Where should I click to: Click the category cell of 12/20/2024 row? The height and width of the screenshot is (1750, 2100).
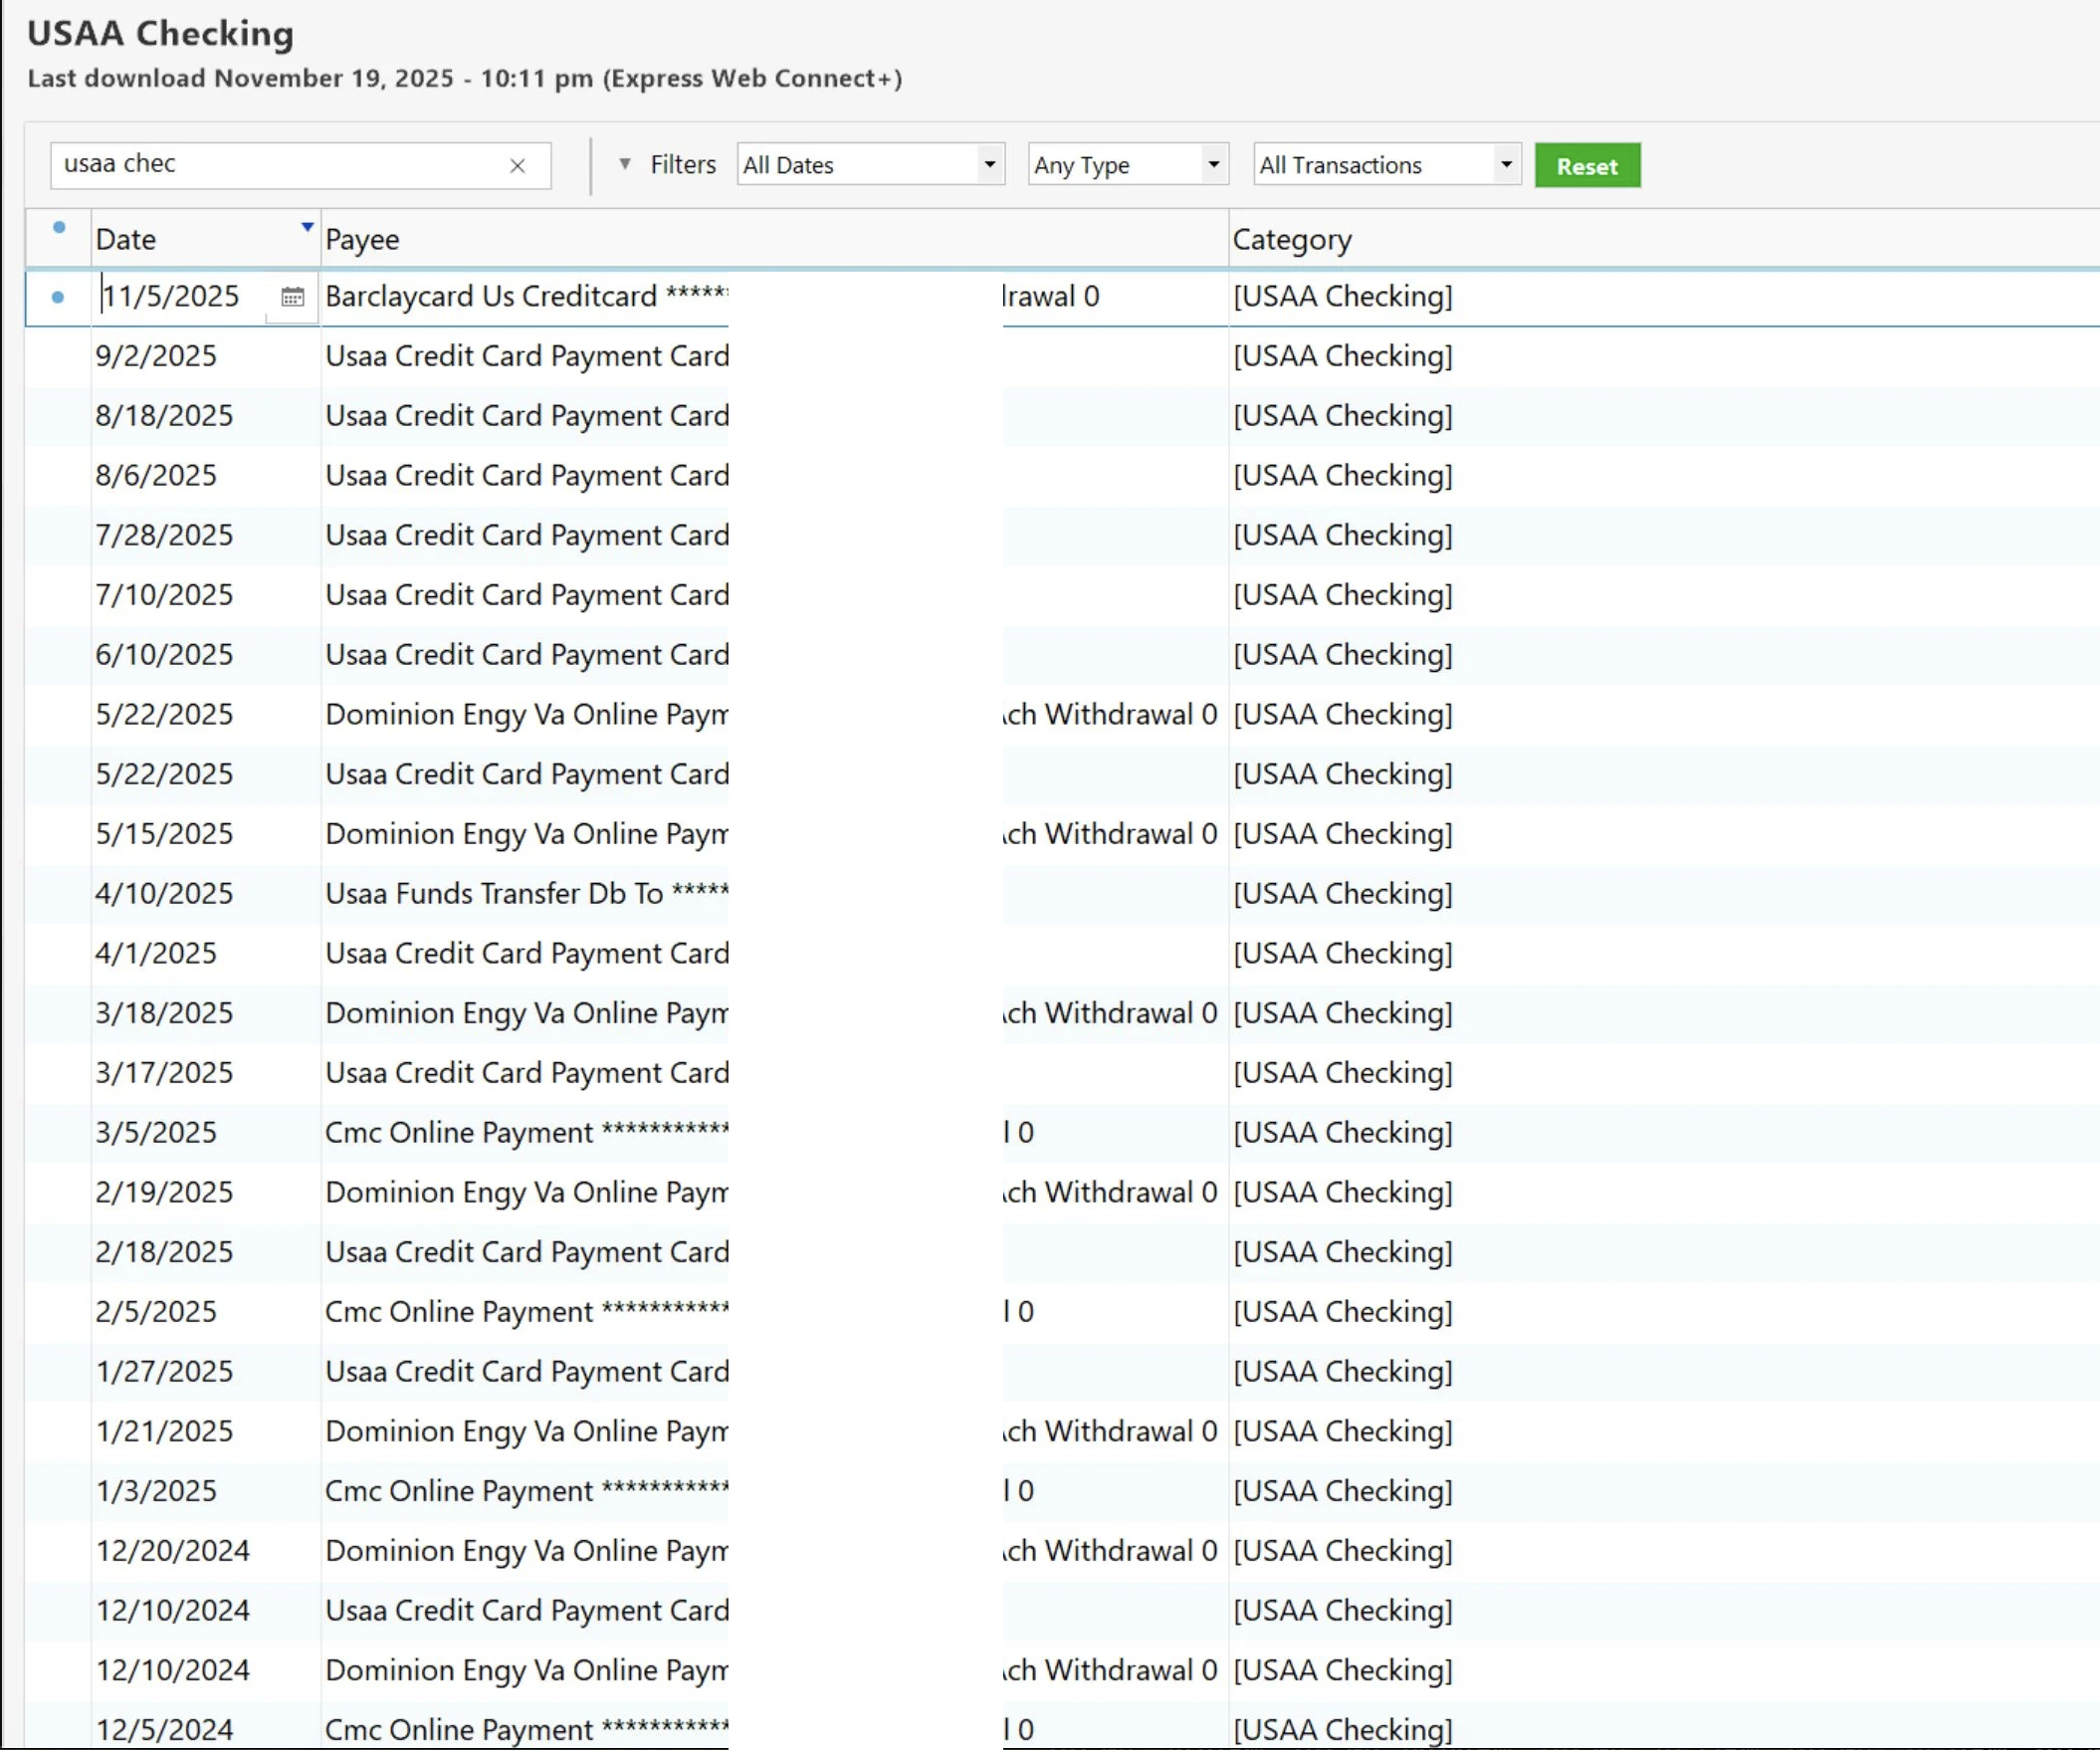tap(1342, 1551)
